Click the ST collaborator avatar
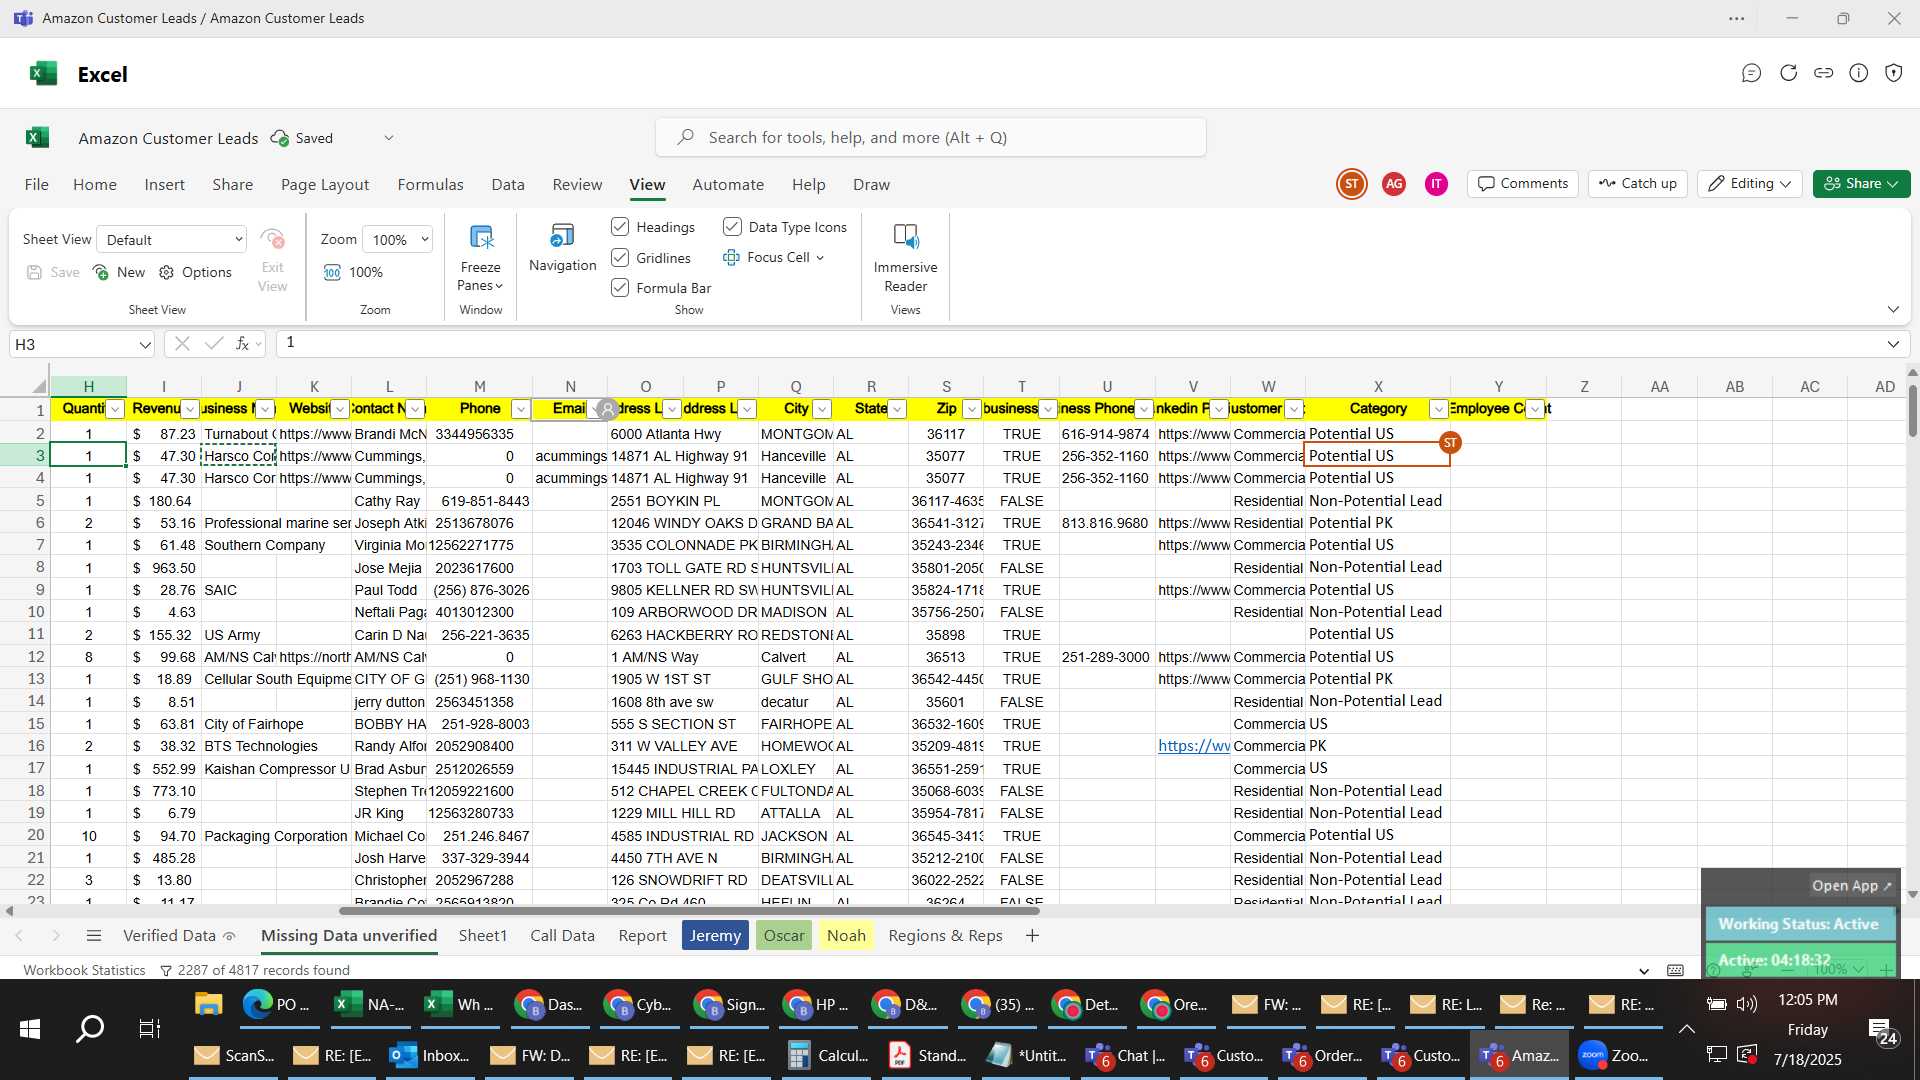Screen dimensions: 1920x1080 coord(1352,184)
